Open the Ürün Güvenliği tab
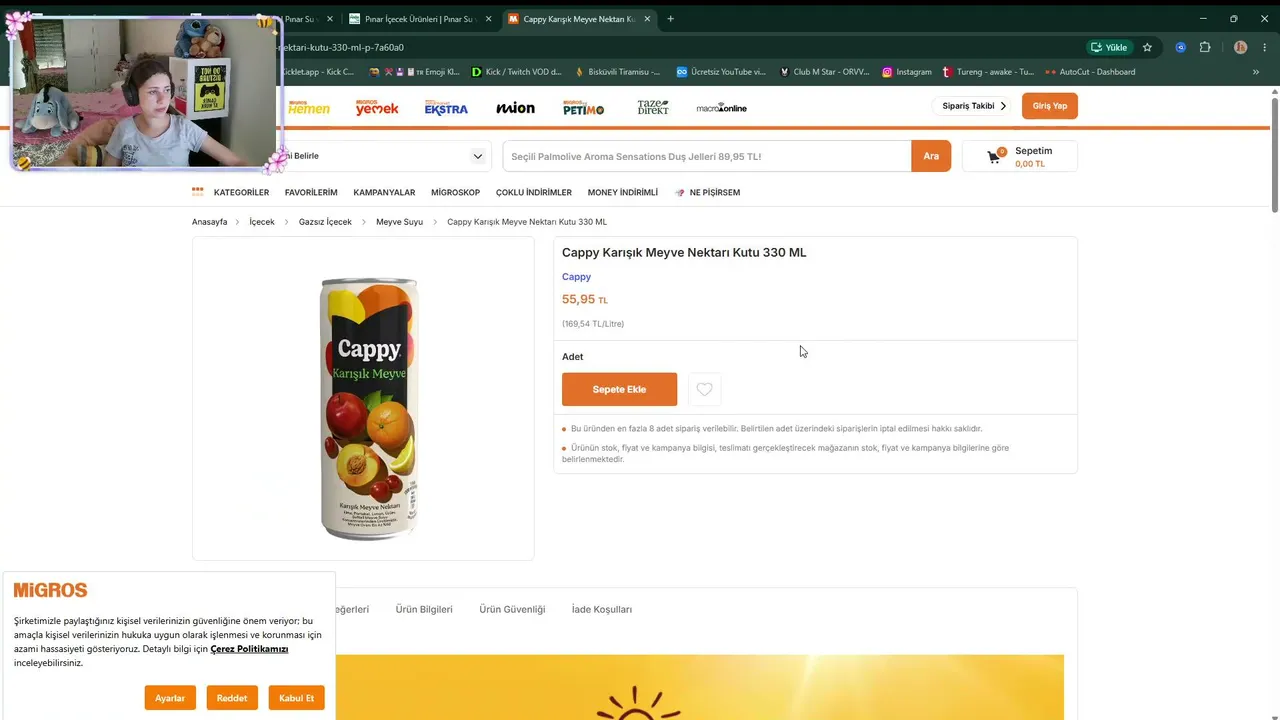This screenshot has width=1280, height=720. 512,609
